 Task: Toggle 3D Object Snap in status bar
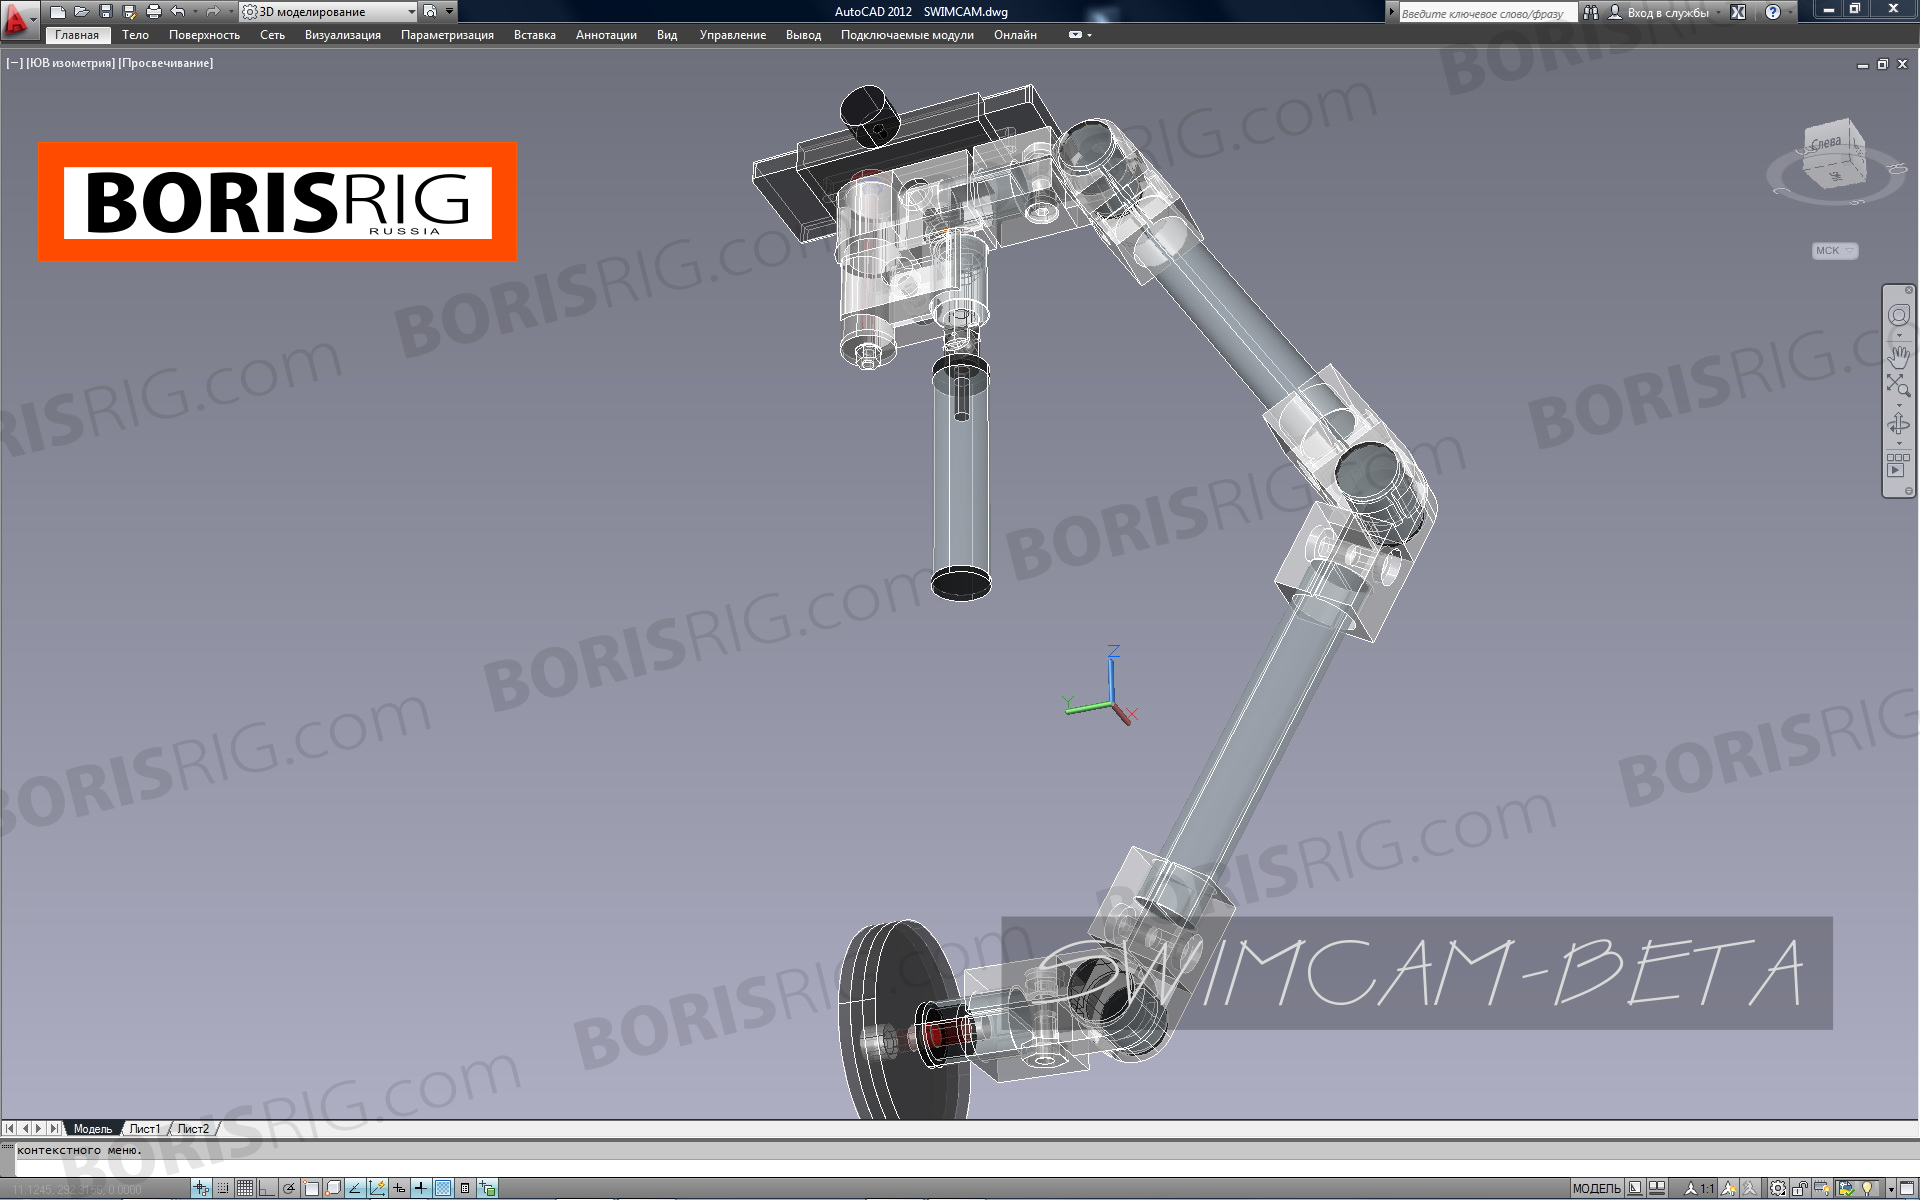(x=333, y=1189)
